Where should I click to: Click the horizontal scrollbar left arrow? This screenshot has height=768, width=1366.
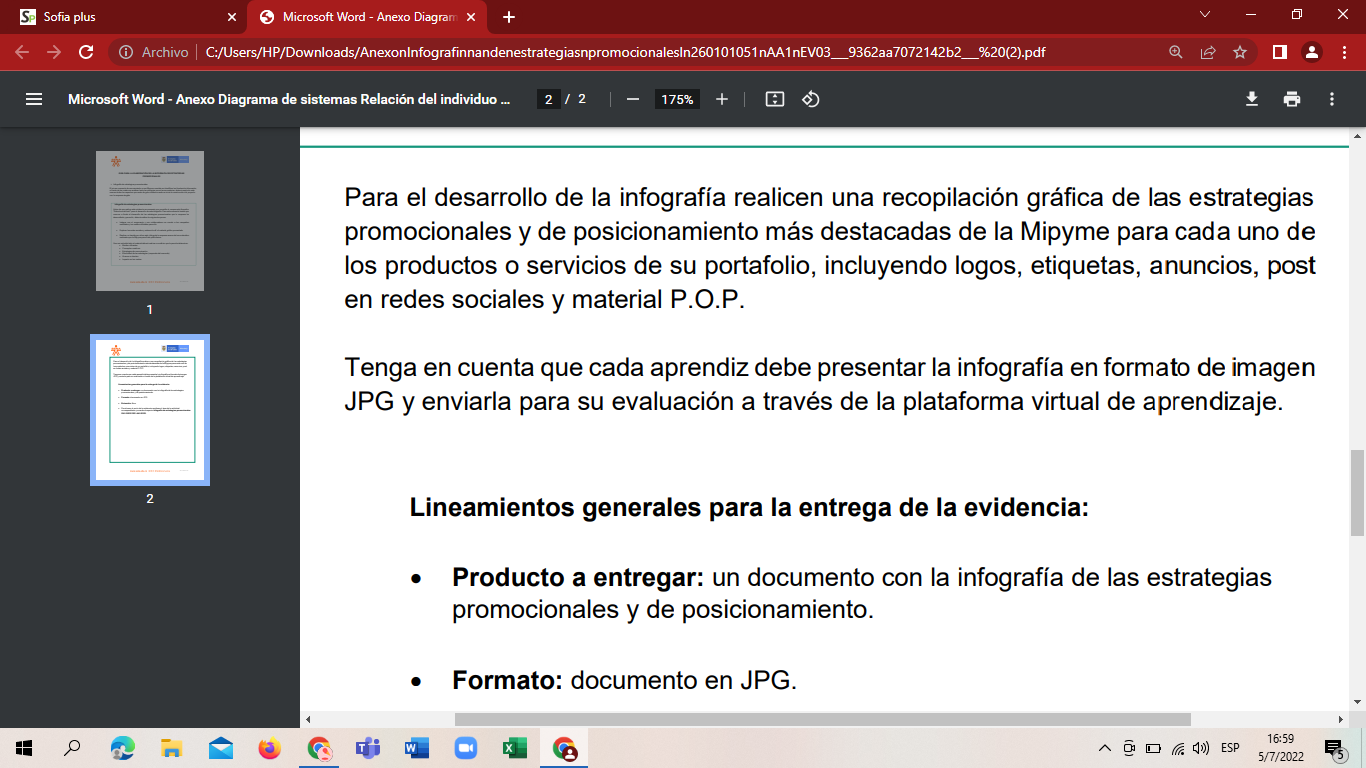[x=308, y=719]
